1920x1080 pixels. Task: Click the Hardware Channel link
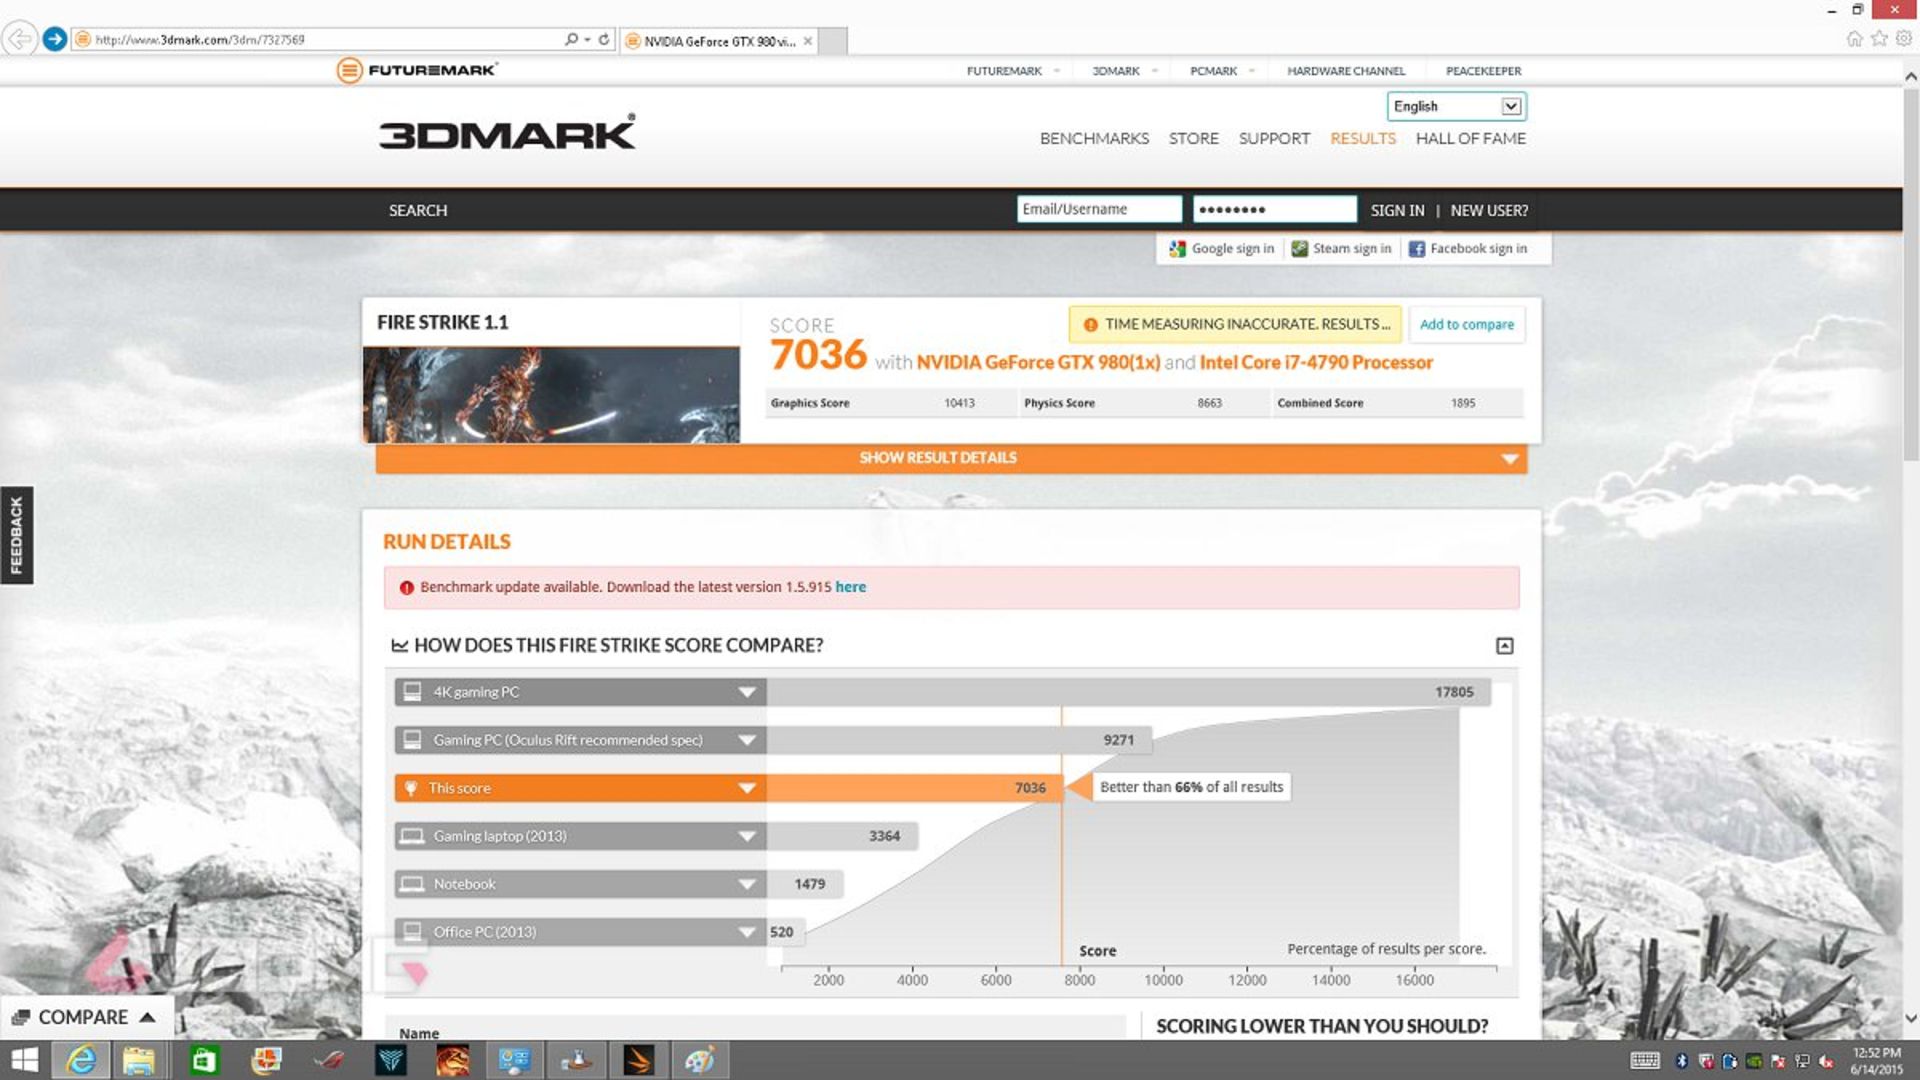(x=1346, y=71)
